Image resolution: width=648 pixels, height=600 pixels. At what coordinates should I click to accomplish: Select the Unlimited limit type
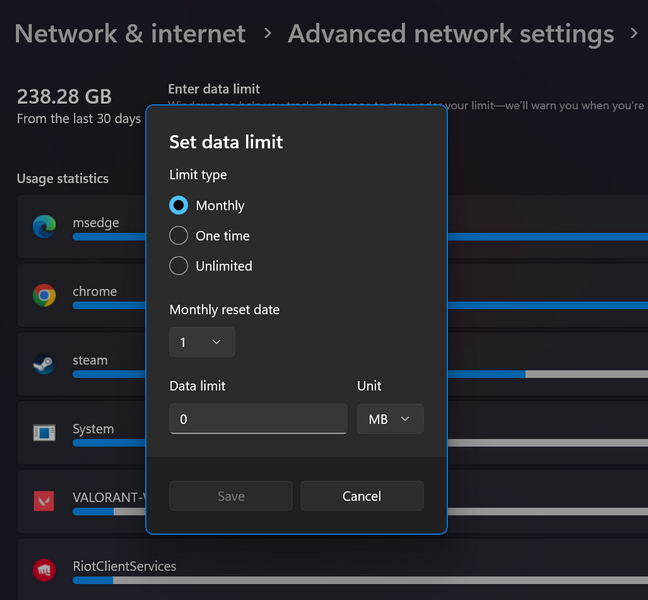(179, 266)
